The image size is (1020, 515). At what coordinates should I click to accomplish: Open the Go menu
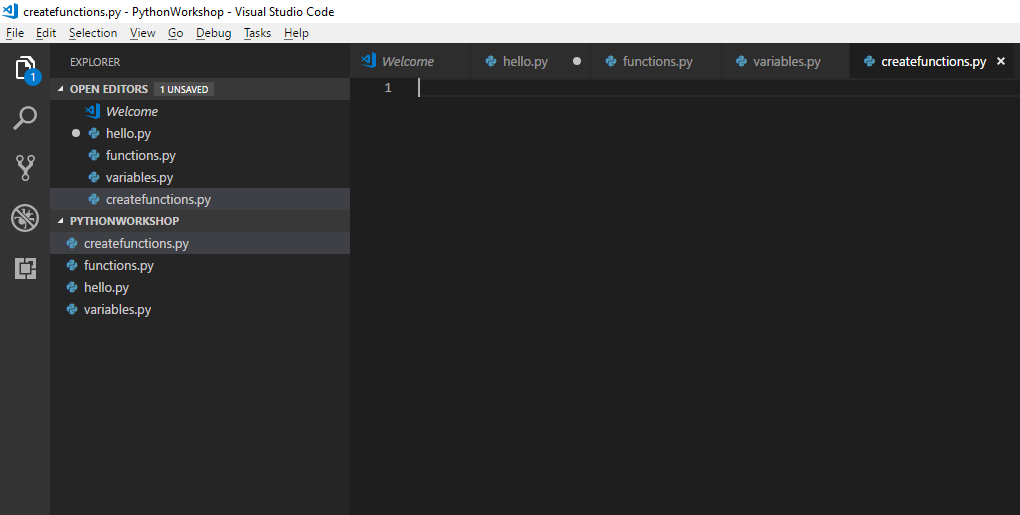coord(176,33)
